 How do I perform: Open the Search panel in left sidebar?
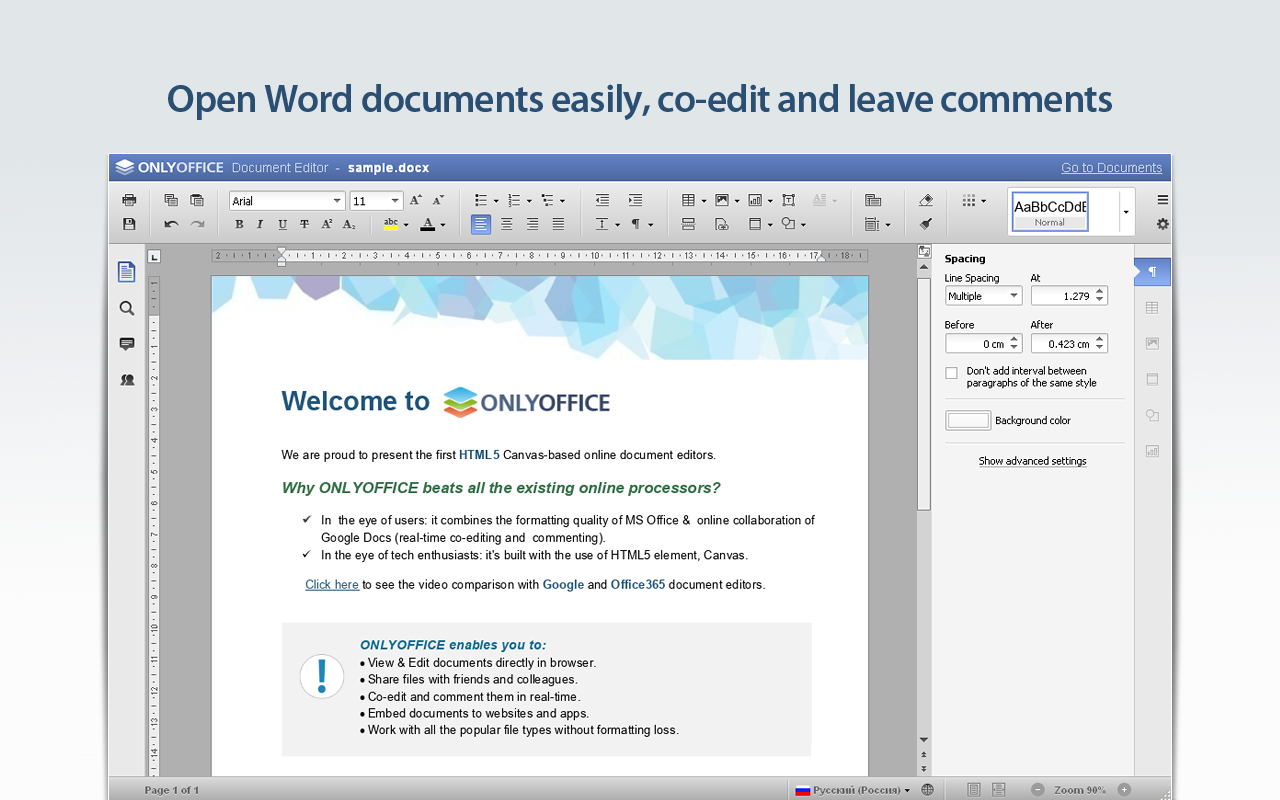tap(127, 308)
